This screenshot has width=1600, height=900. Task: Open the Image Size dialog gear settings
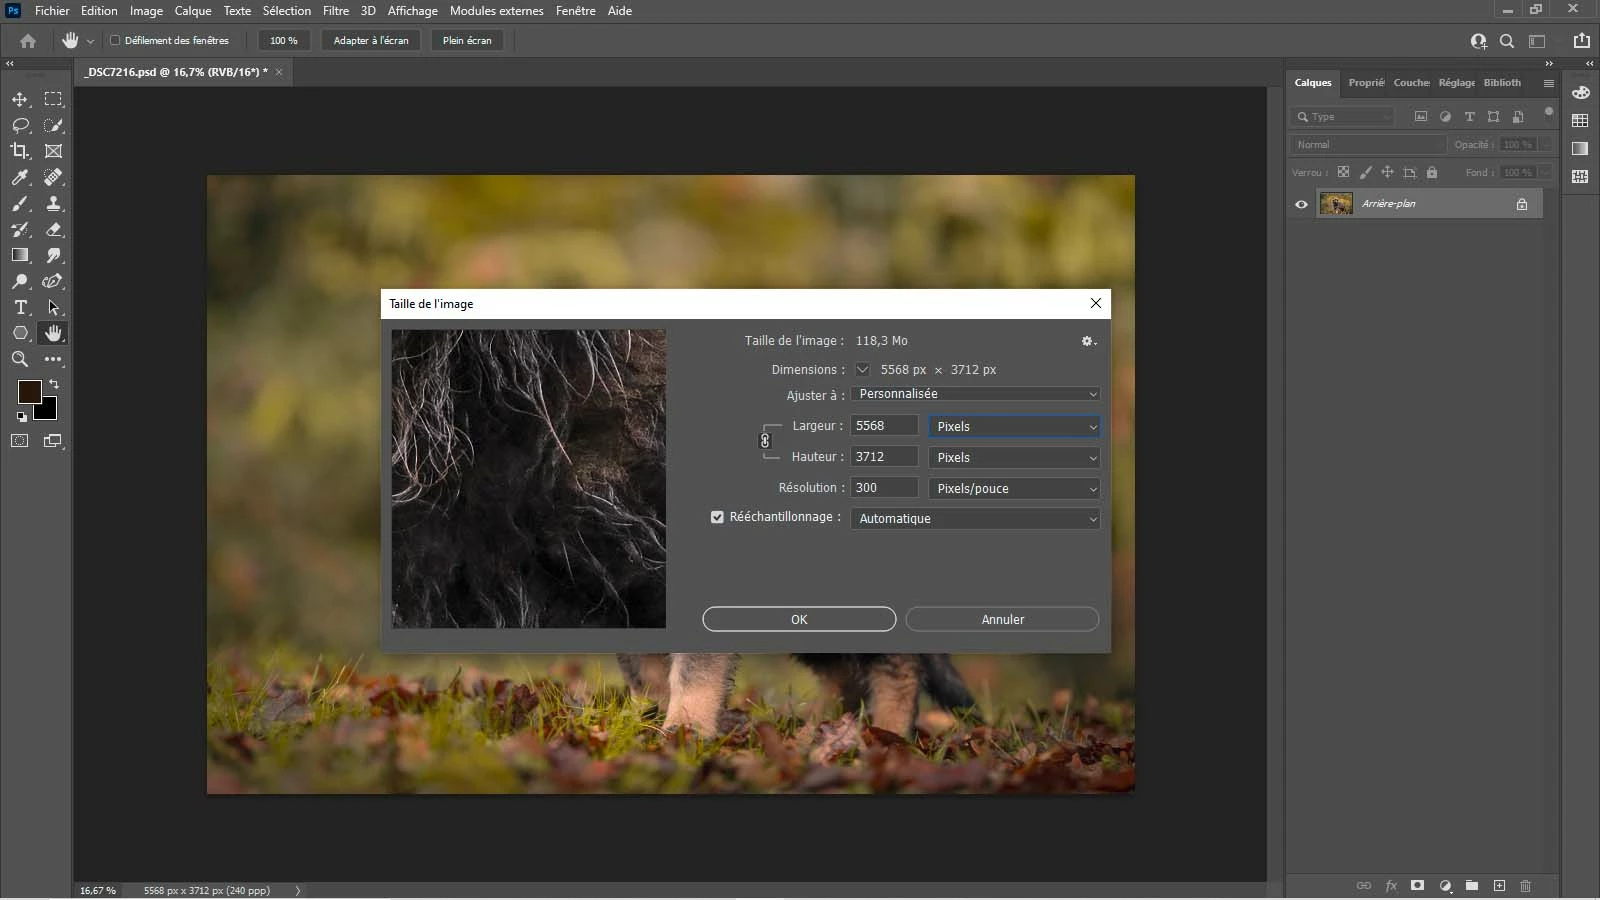(x=1088, y=341)
